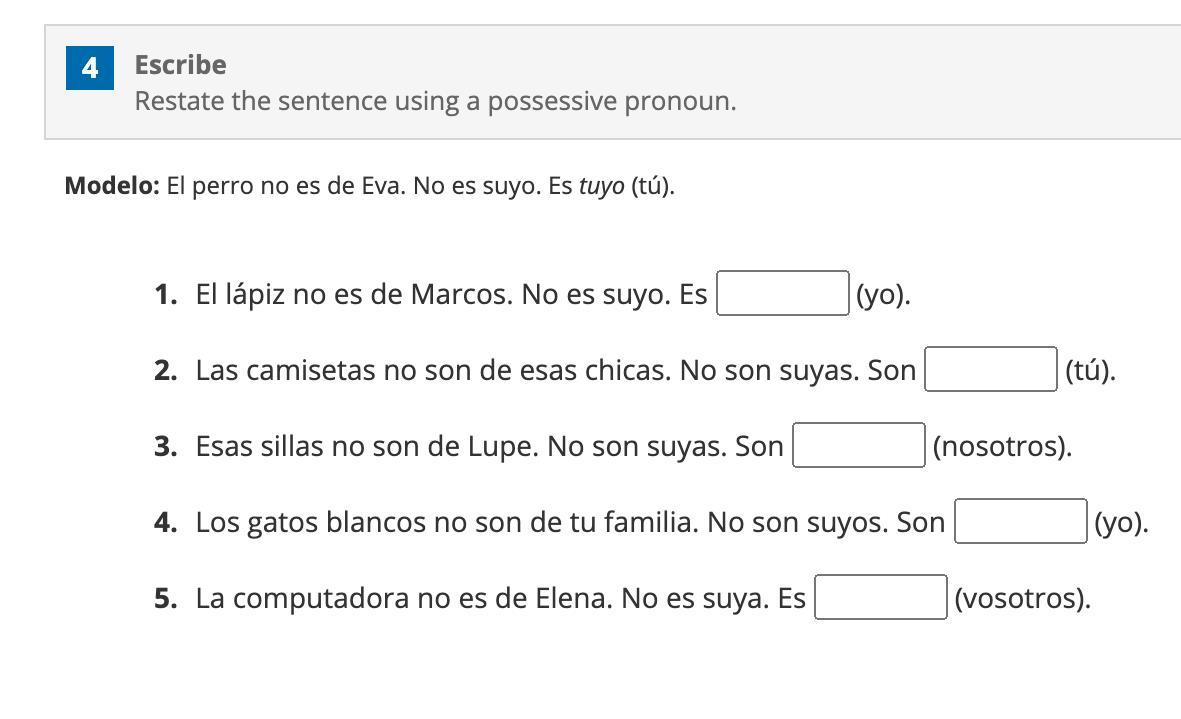Click the 'Restate the sentence' instruction text
The width and height of the screenshot is (1181, 719).
[x=435, y=101]
